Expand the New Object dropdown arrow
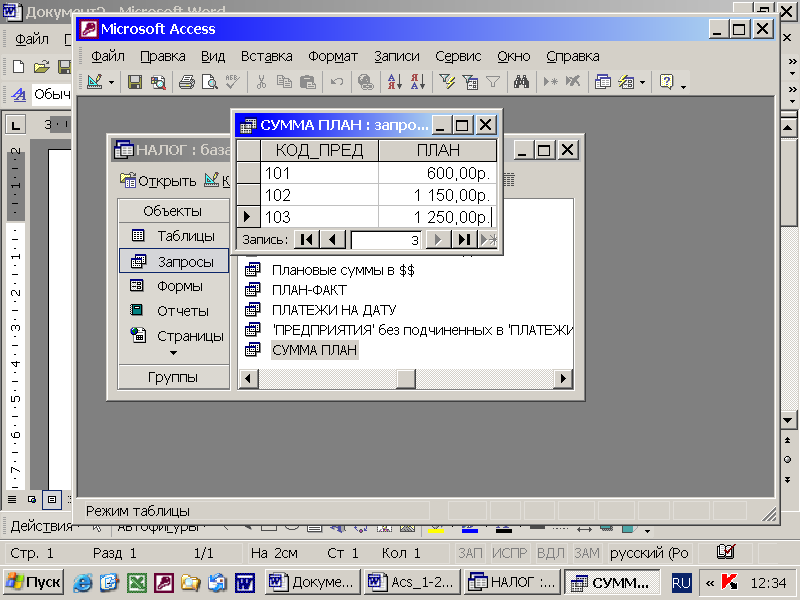The height and width of the screenshot is (600, 800). (642, 82)
